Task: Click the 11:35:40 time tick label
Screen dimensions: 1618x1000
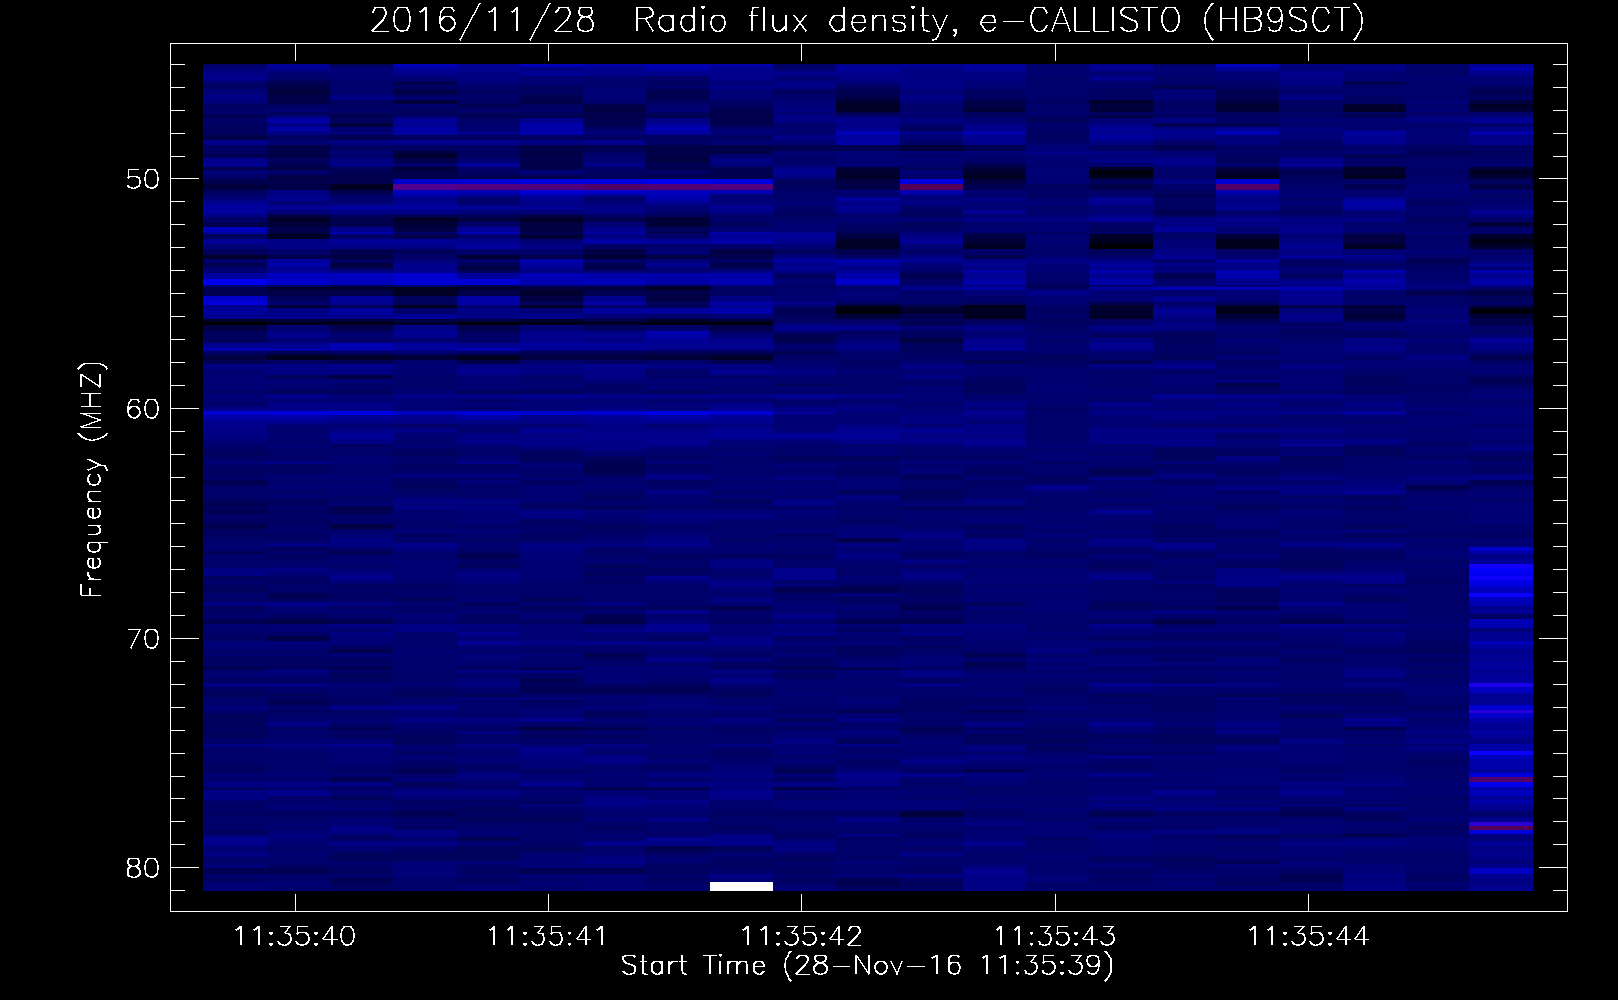Action: [x=294, y=937]
